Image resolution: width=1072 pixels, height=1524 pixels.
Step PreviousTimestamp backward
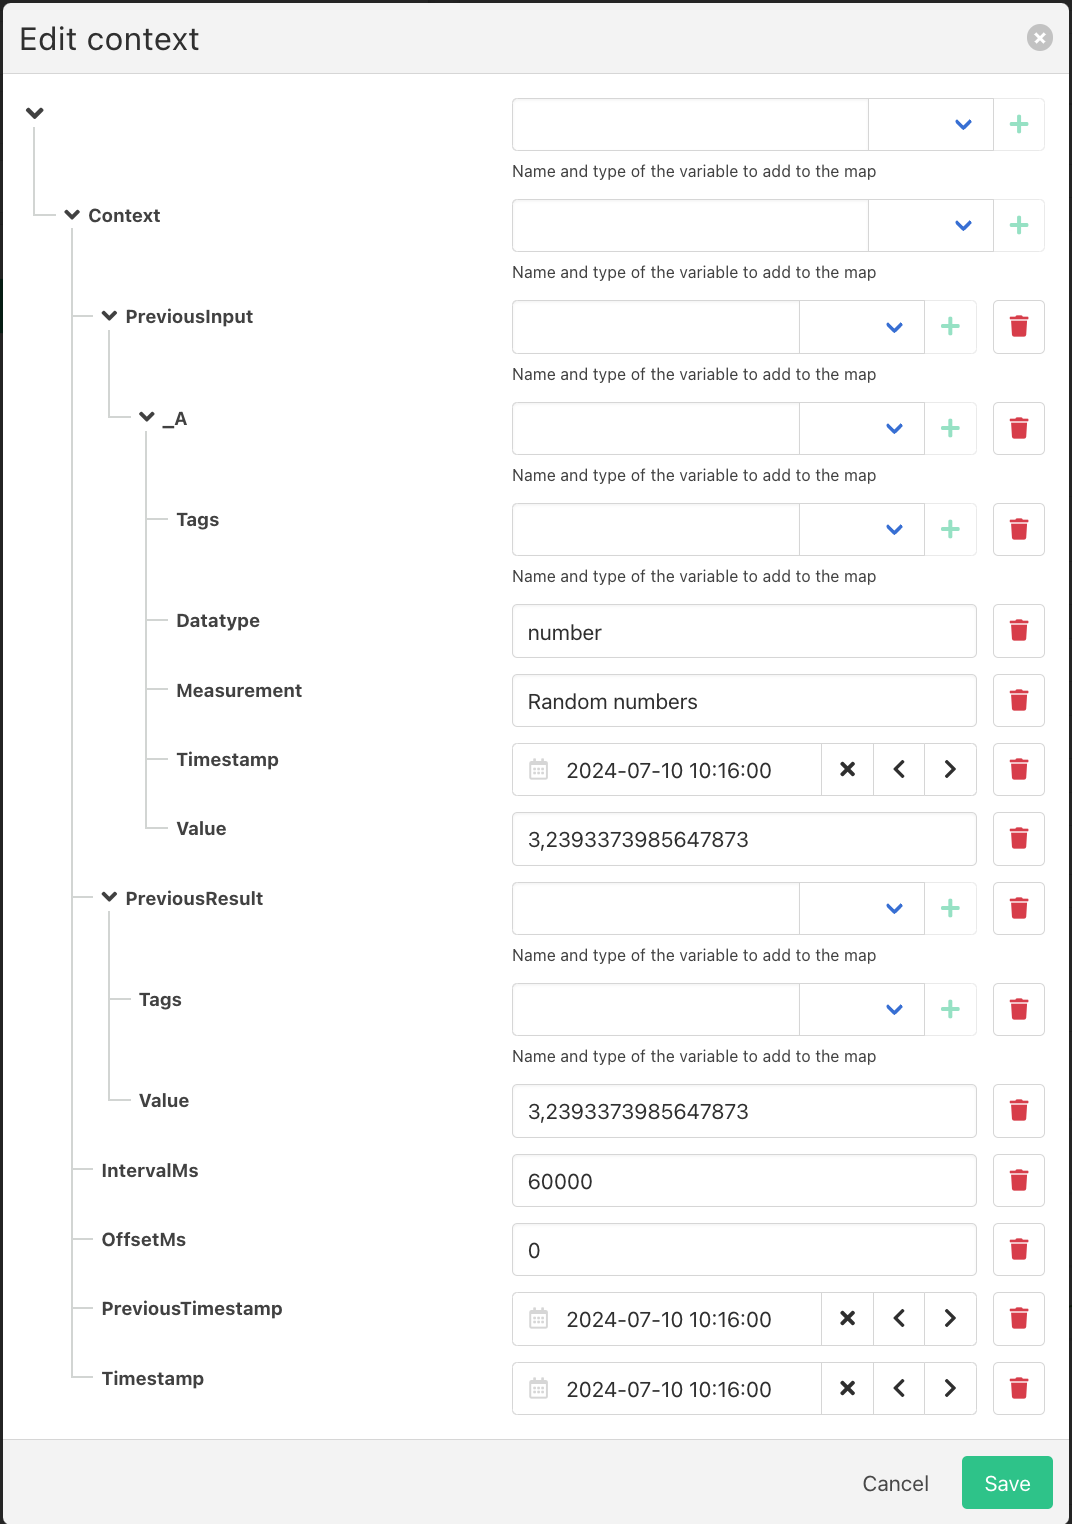(899, 1319)
